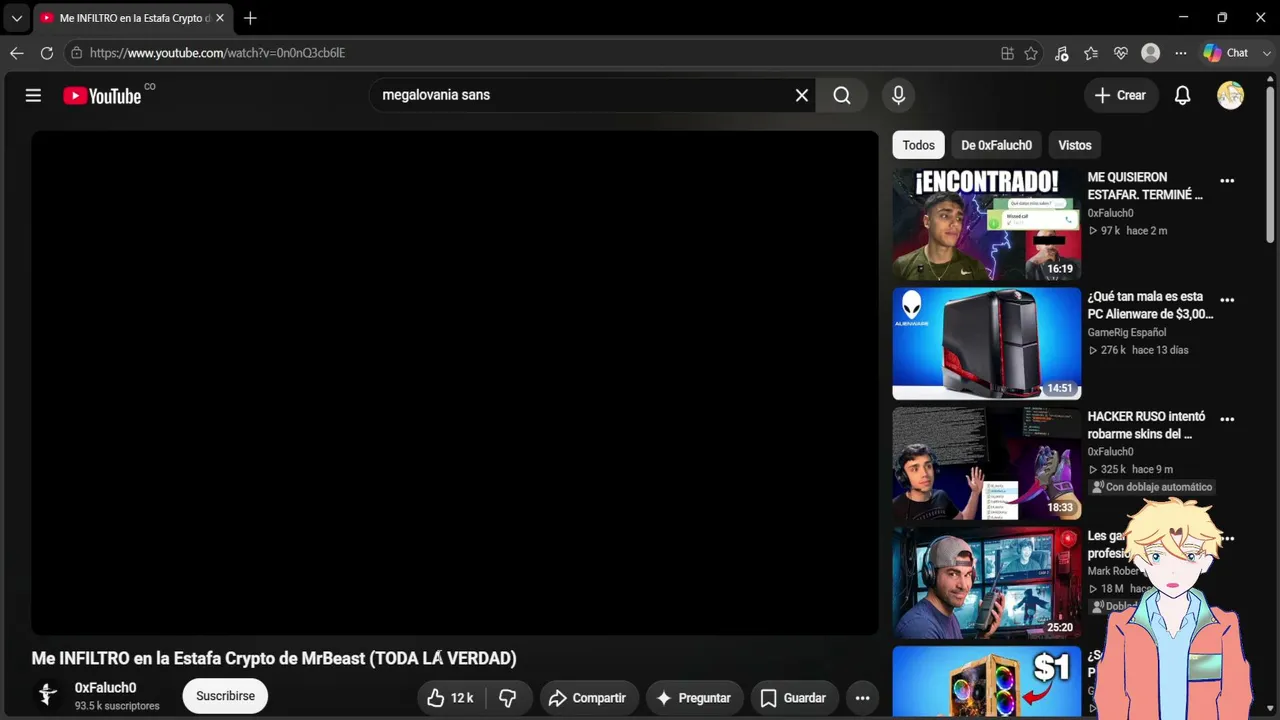Open a new browser tab
This screenshot has width=1280, height=720.
point(250,18)
